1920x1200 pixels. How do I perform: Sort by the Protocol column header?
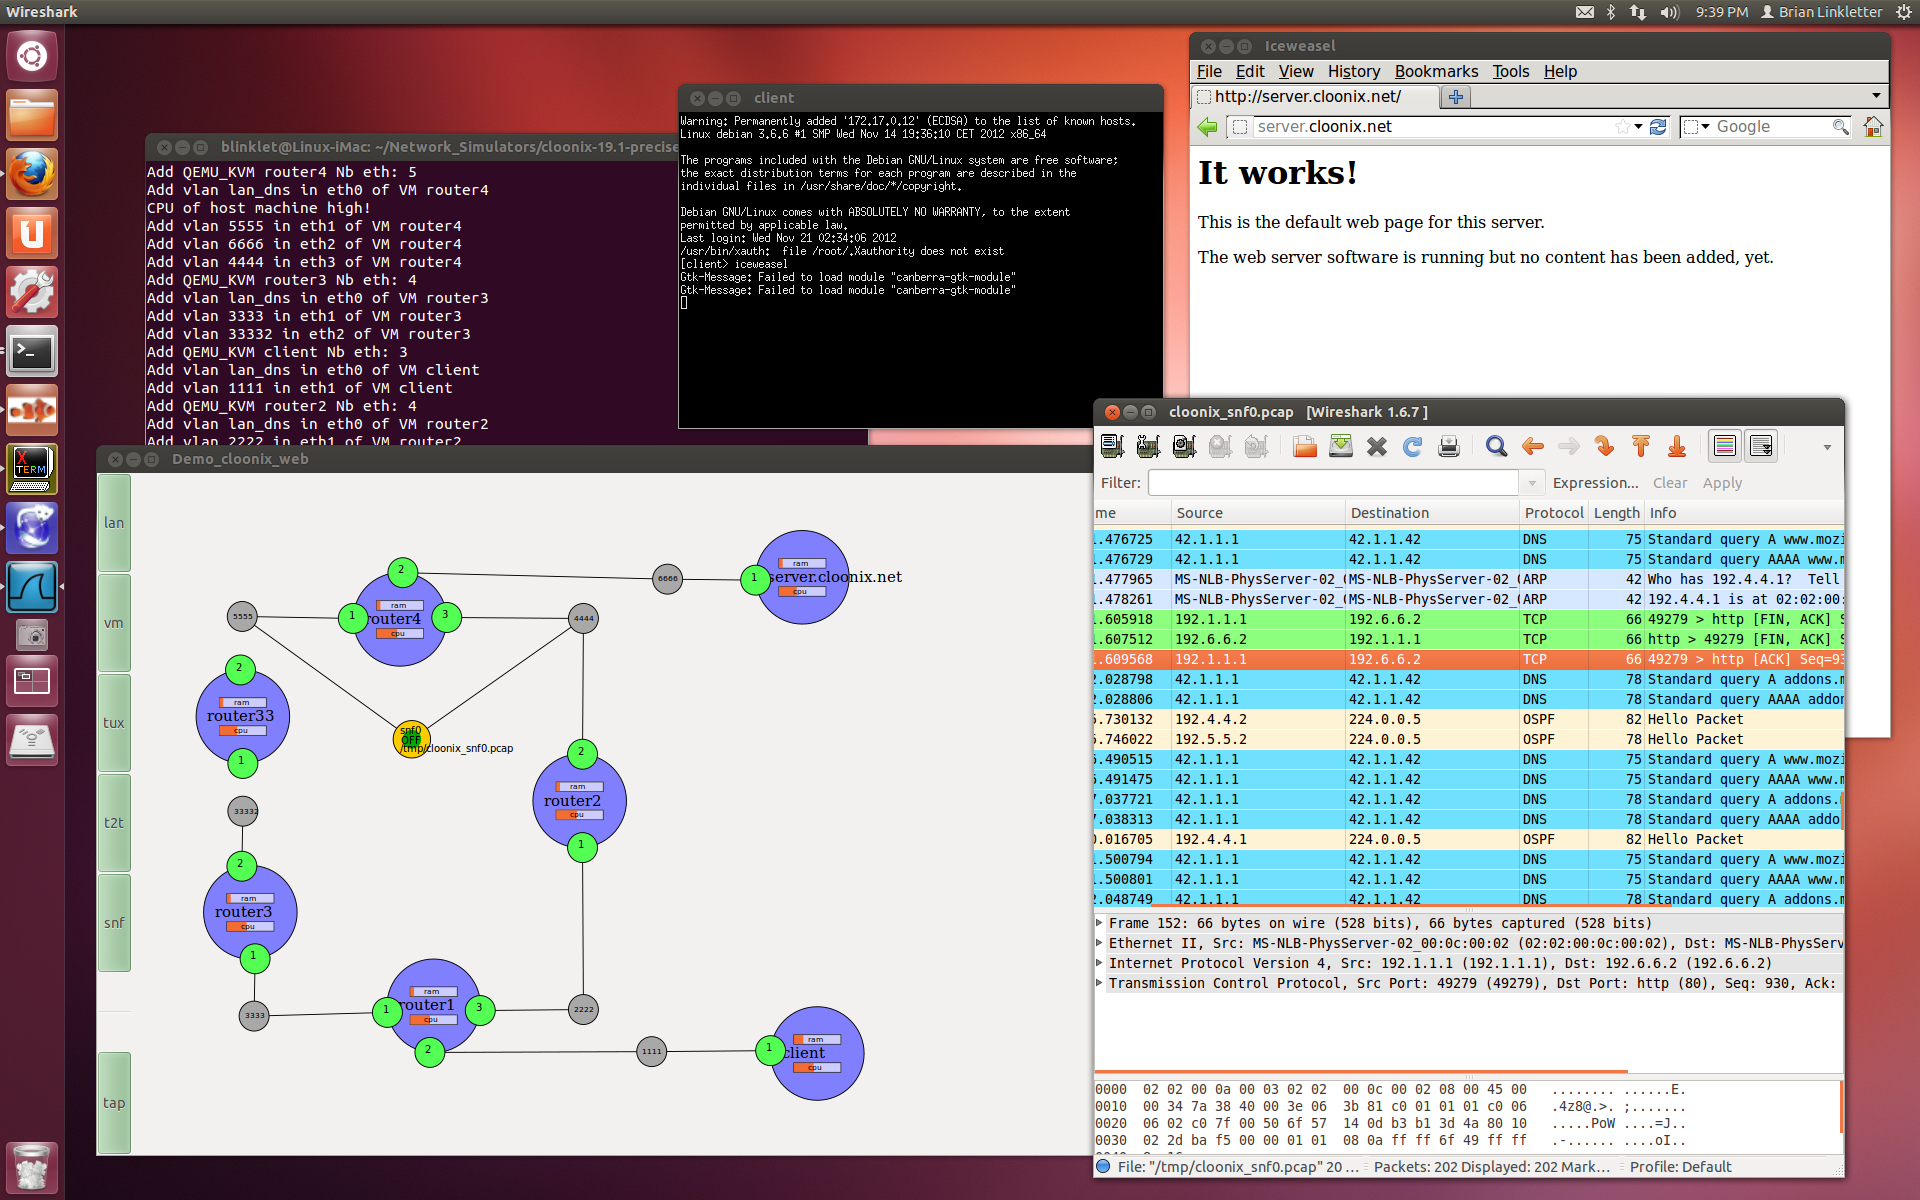(1553, 513)
